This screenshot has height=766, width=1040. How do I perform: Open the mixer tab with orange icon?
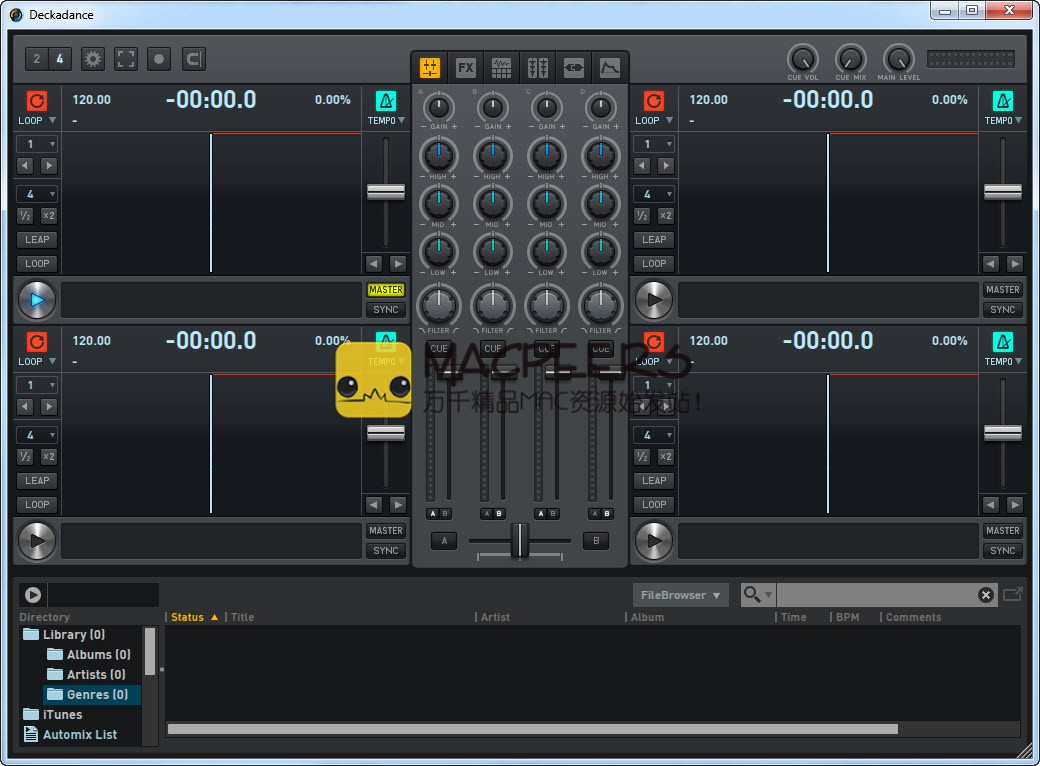click(430, 68)
